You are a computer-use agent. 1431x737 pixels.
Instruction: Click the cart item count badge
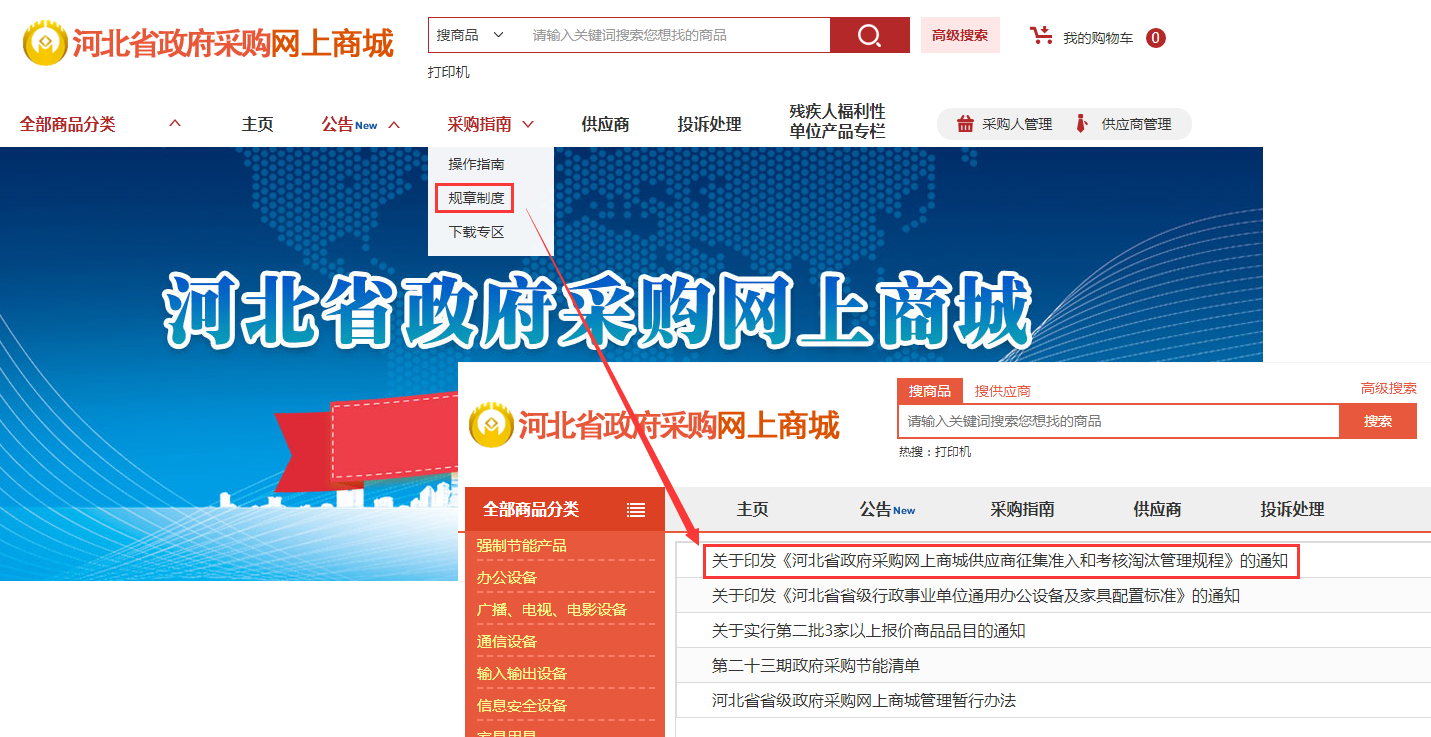1156,38
